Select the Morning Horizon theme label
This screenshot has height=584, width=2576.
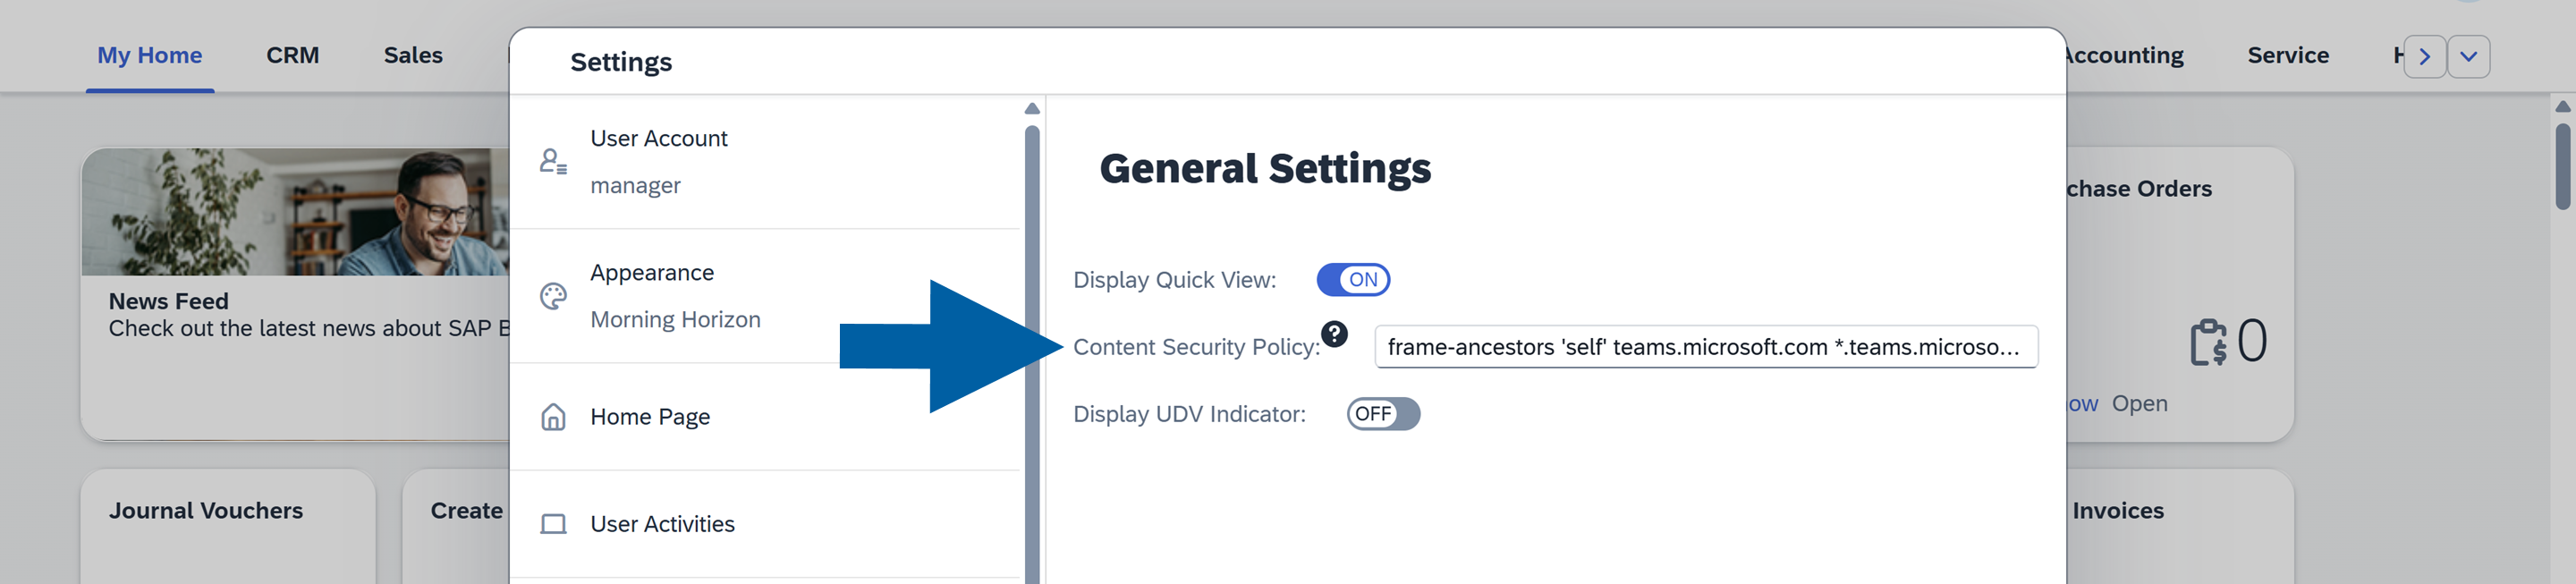[x=676, y=319]
